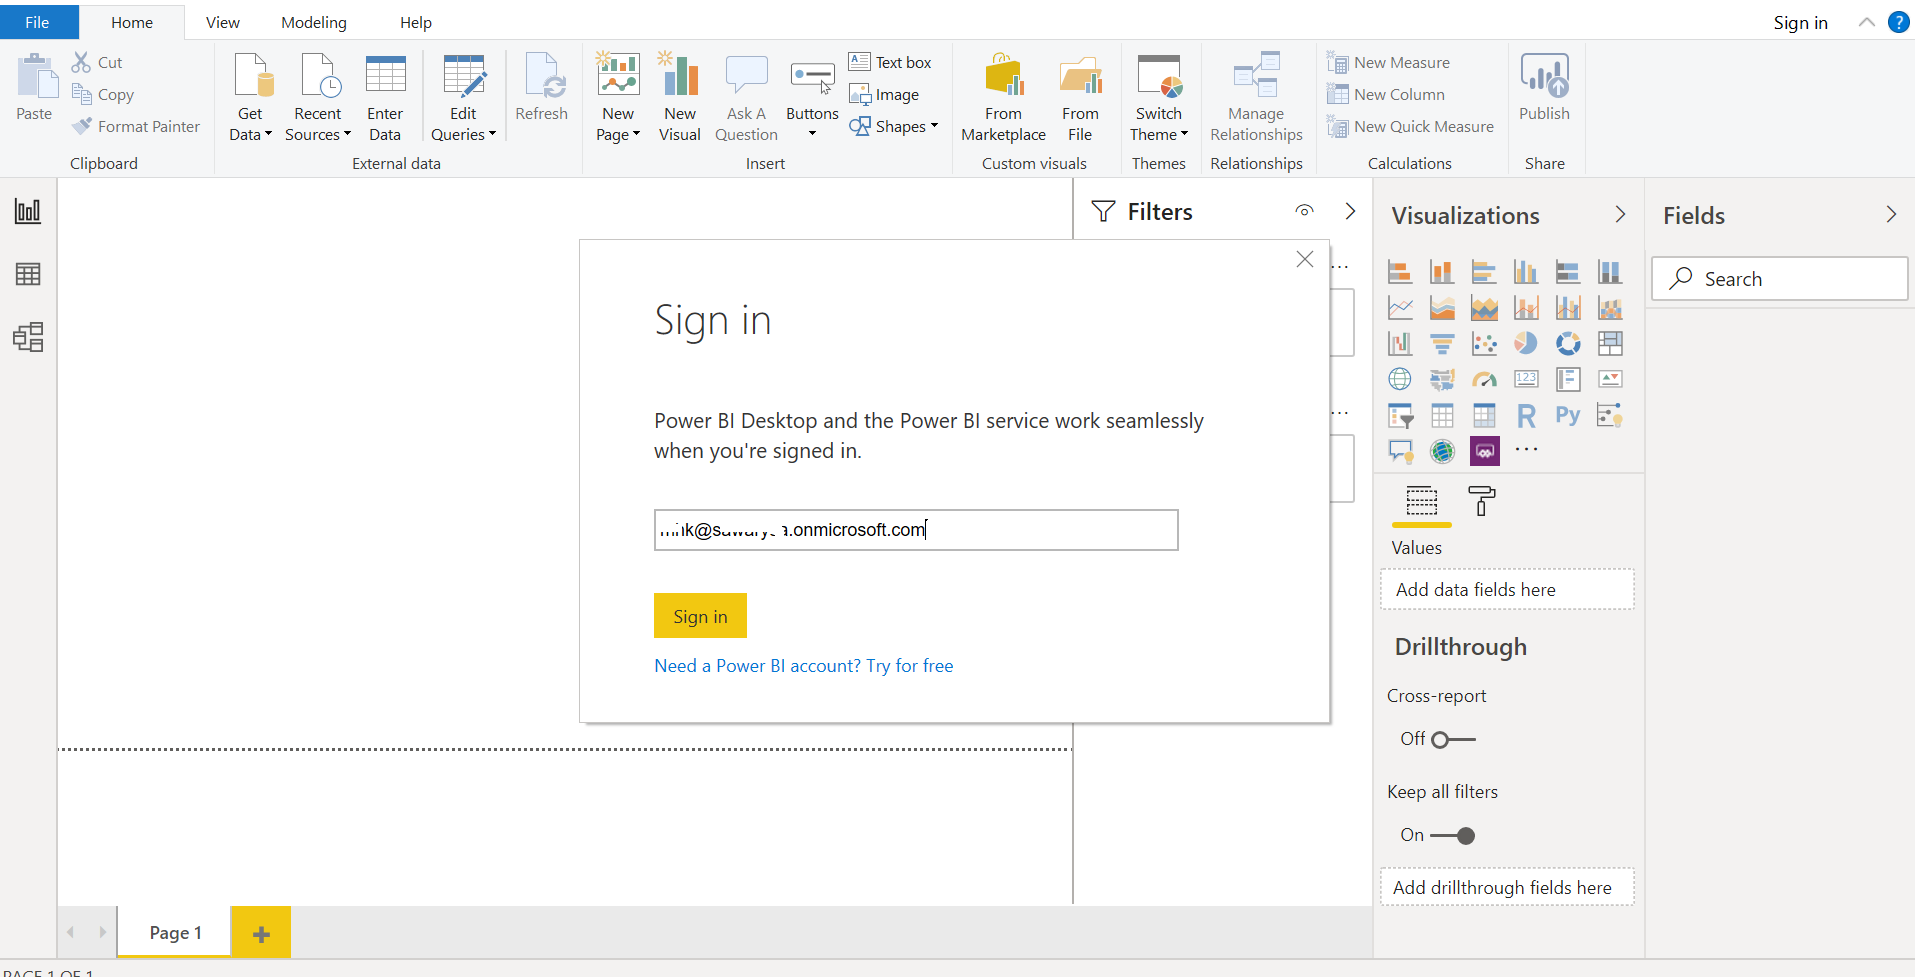Screen dimensions: 1915x977
Task: Open Model view in left sidebar
Action: coord(28,337)
